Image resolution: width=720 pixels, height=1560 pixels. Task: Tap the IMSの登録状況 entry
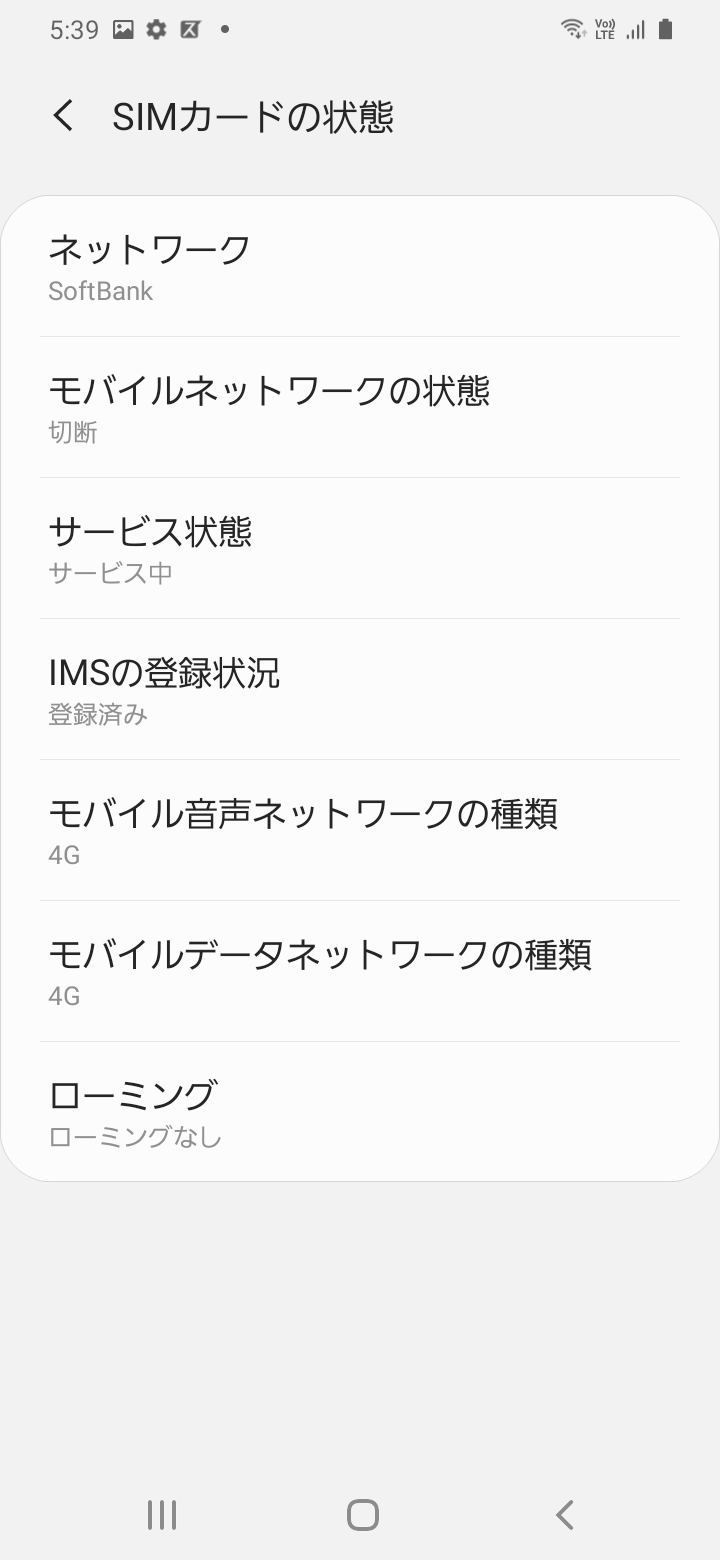[360, 690]
